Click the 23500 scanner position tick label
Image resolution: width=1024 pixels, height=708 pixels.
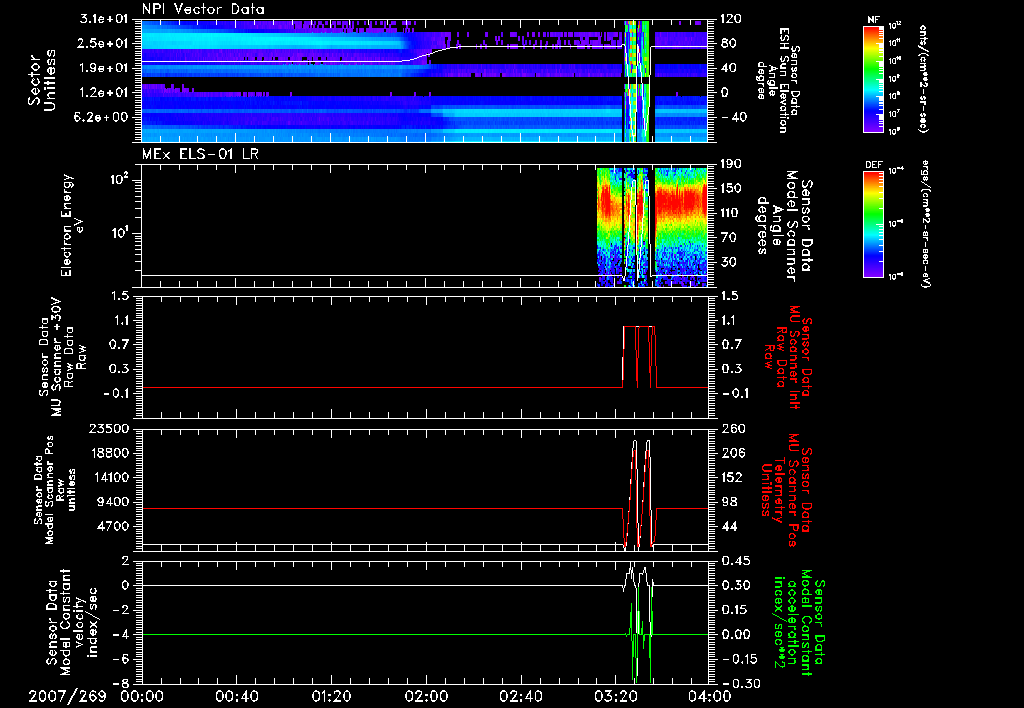[x=108, y=428]
